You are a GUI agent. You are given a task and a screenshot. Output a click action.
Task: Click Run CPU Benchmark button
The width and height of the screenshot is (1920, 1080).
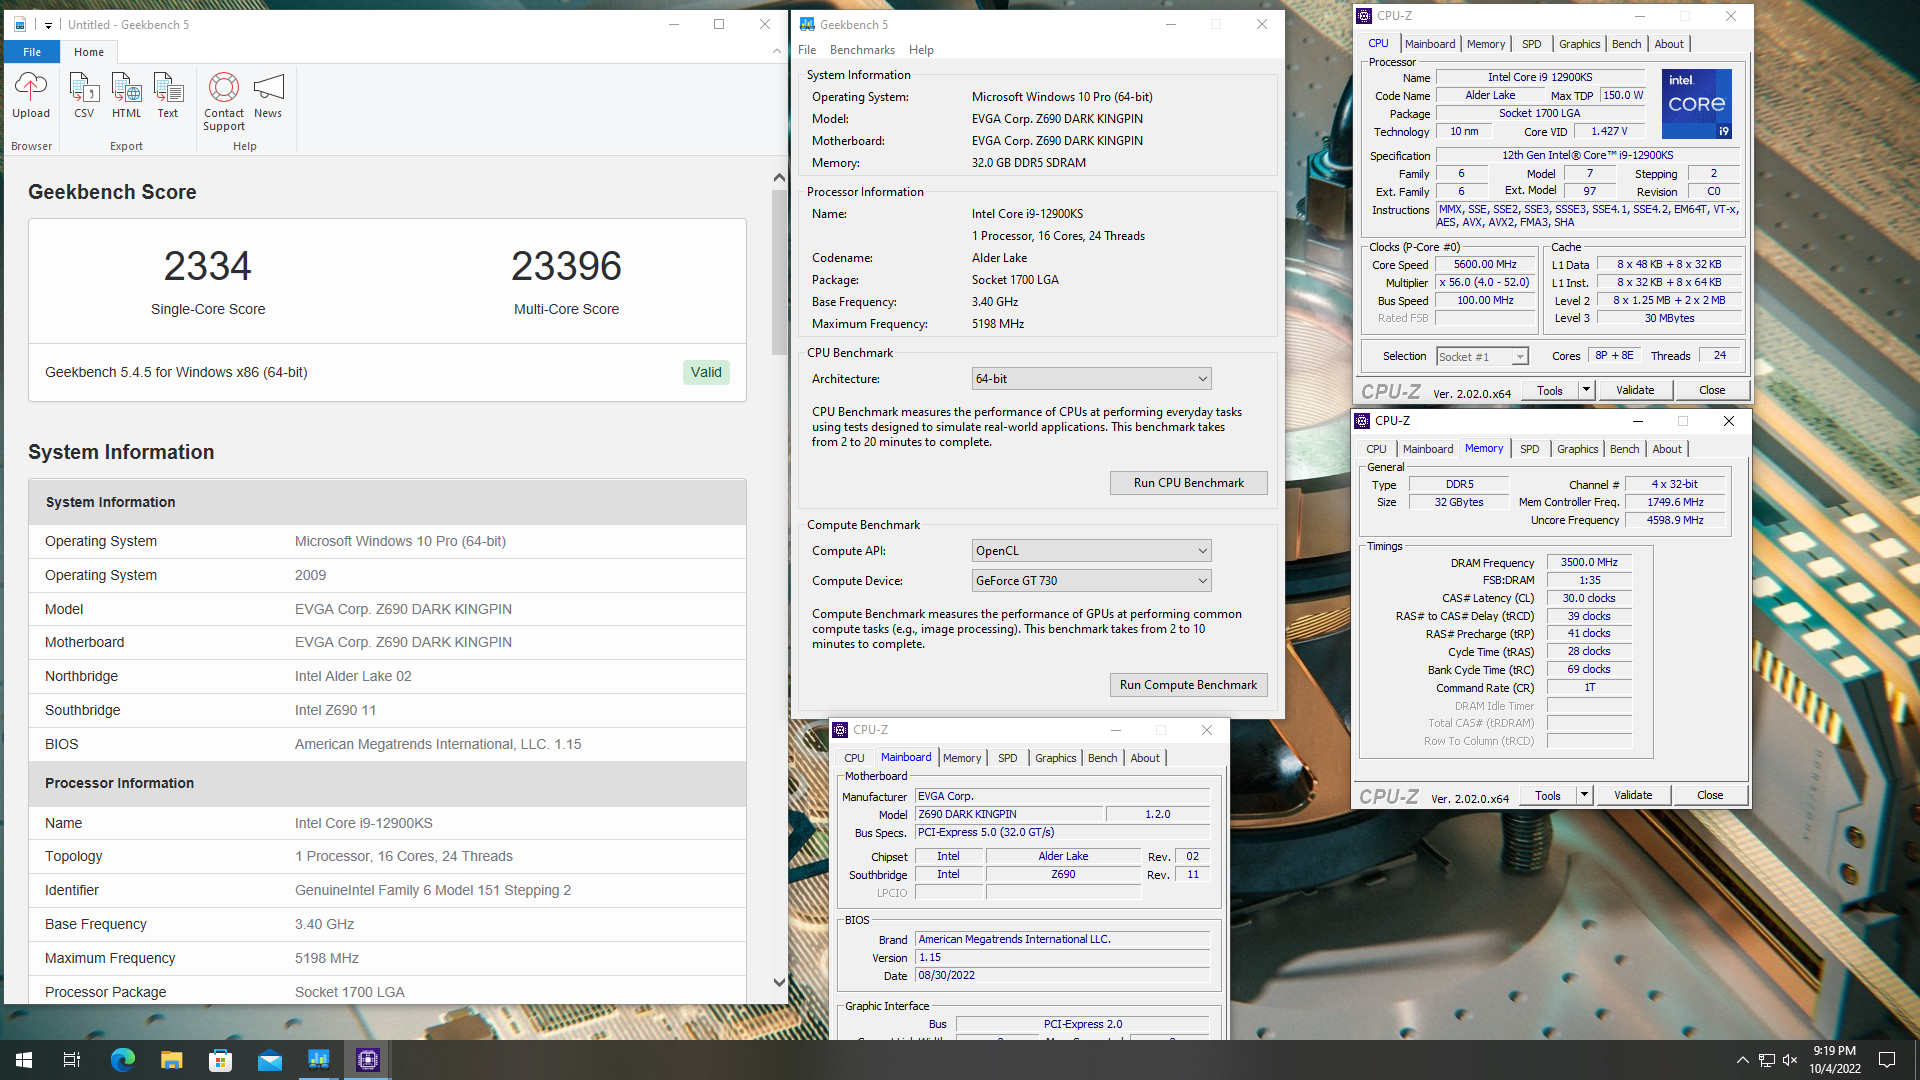(x=1188, y=483)
